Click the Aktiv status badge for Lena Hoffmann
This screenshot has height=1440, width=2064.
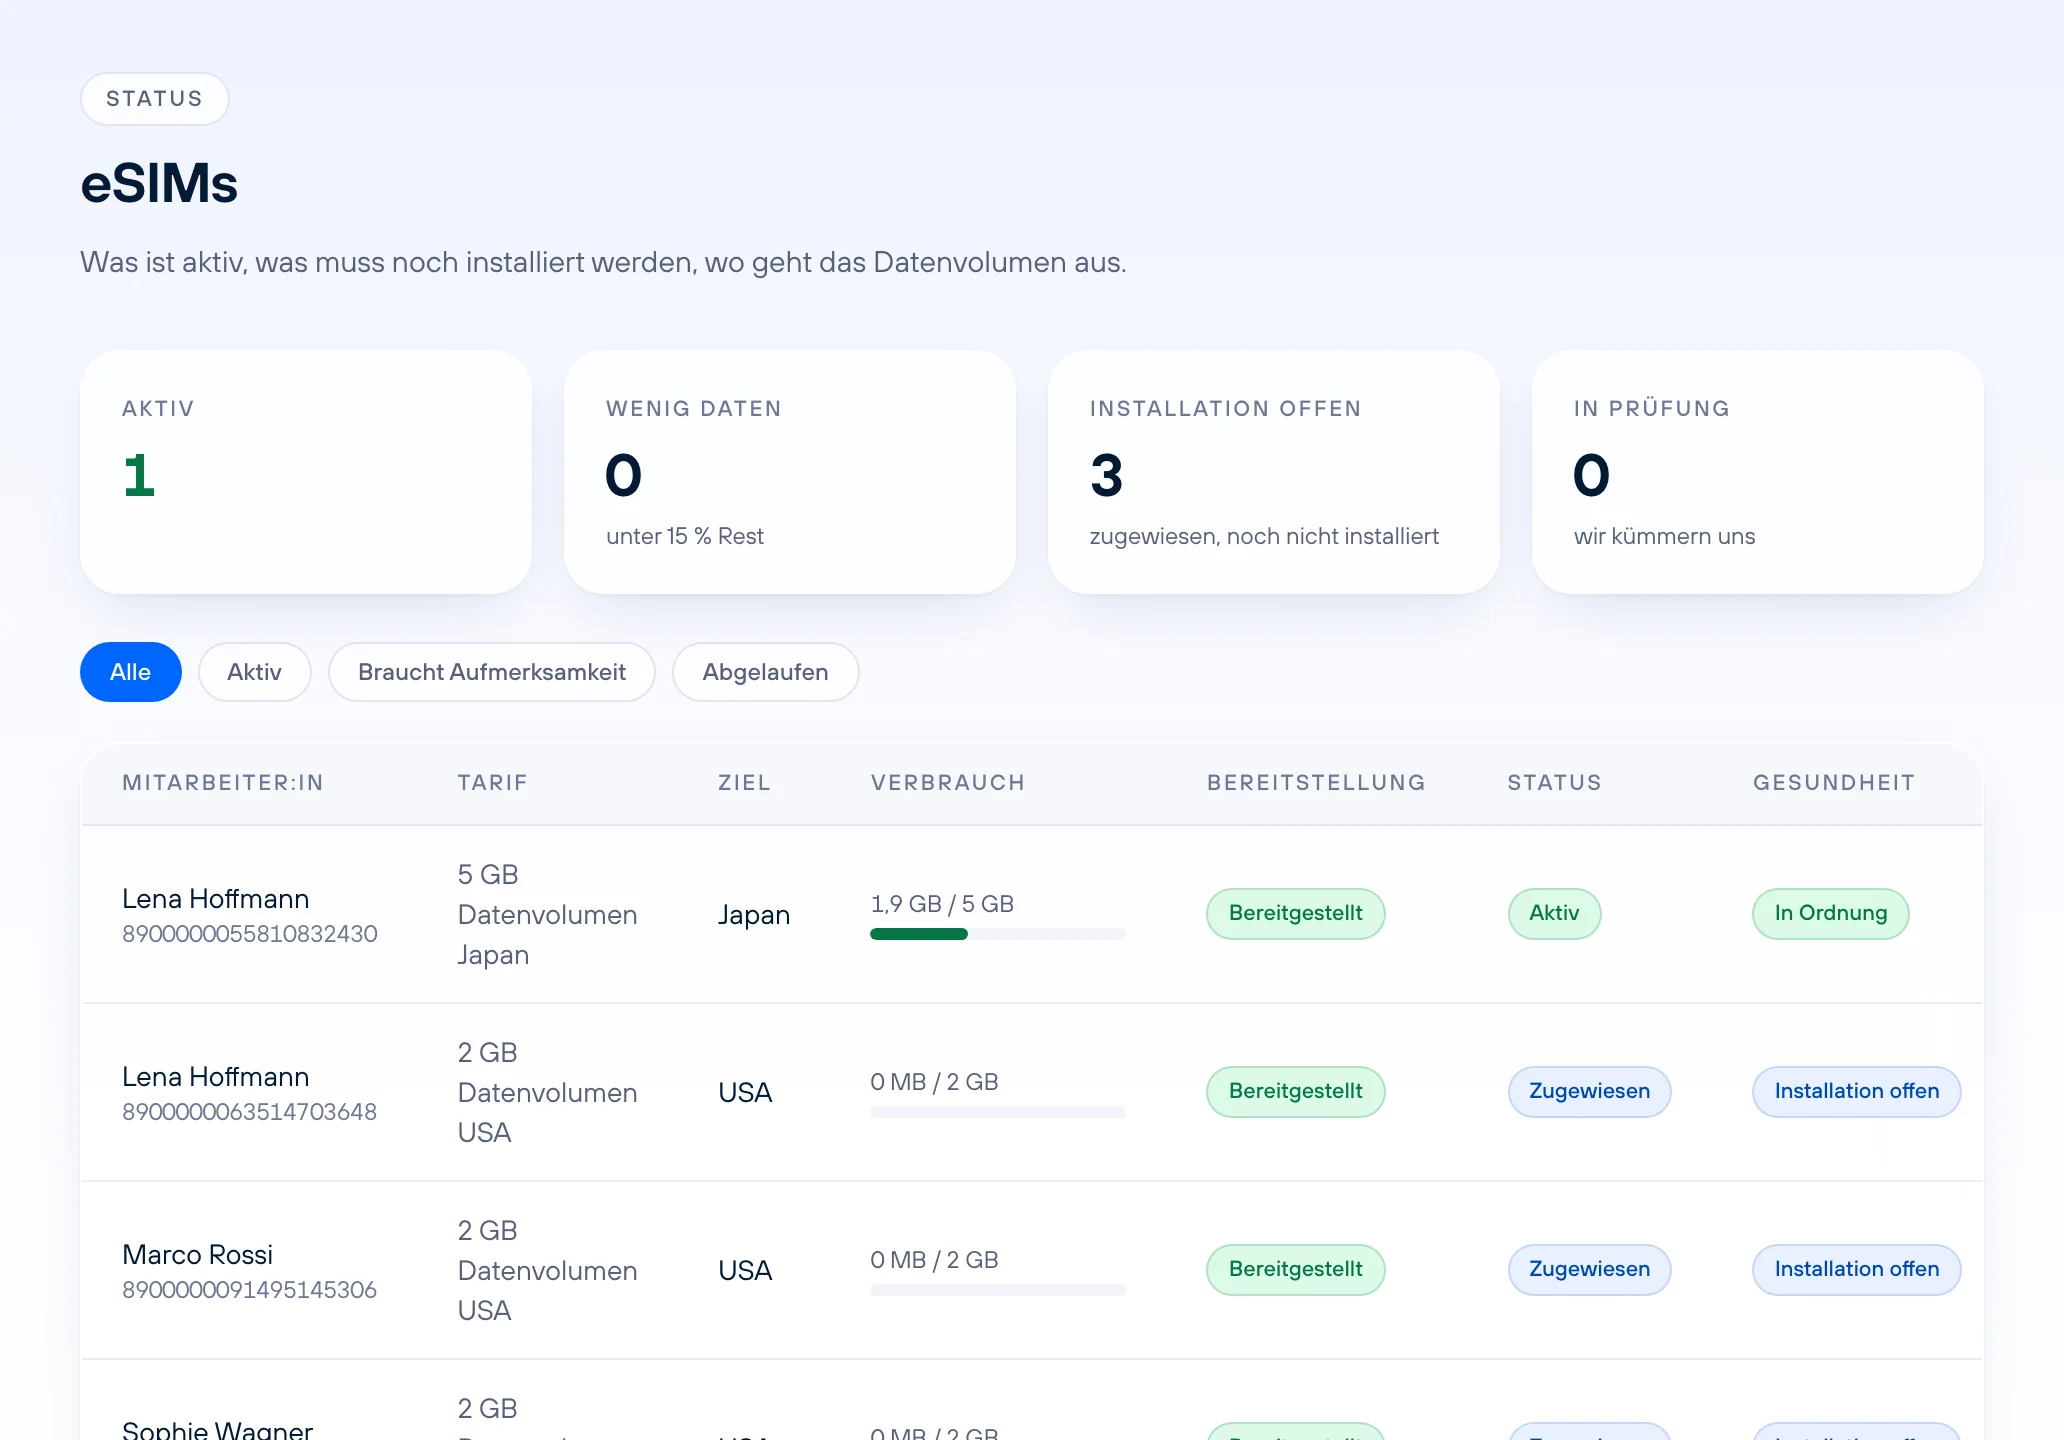tap(1554, 914)
